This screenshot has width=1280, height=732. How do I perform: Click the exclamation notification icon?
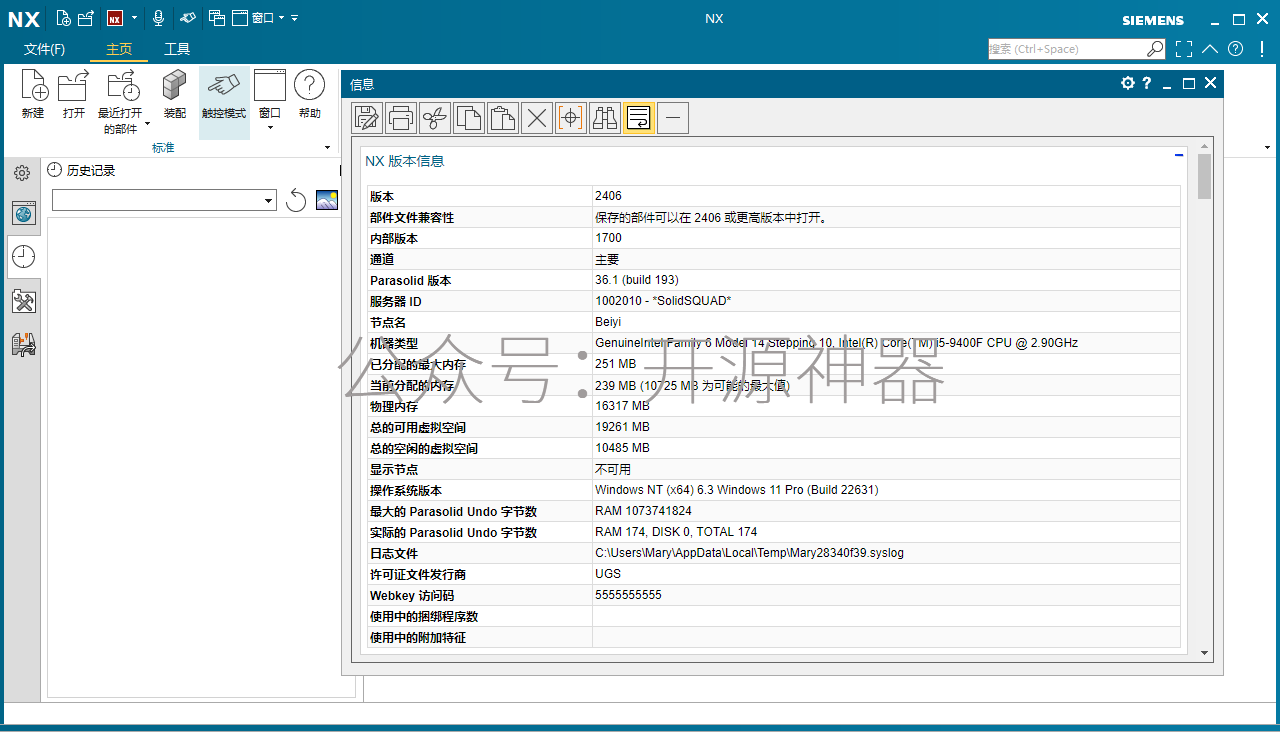click(1264, 49)
